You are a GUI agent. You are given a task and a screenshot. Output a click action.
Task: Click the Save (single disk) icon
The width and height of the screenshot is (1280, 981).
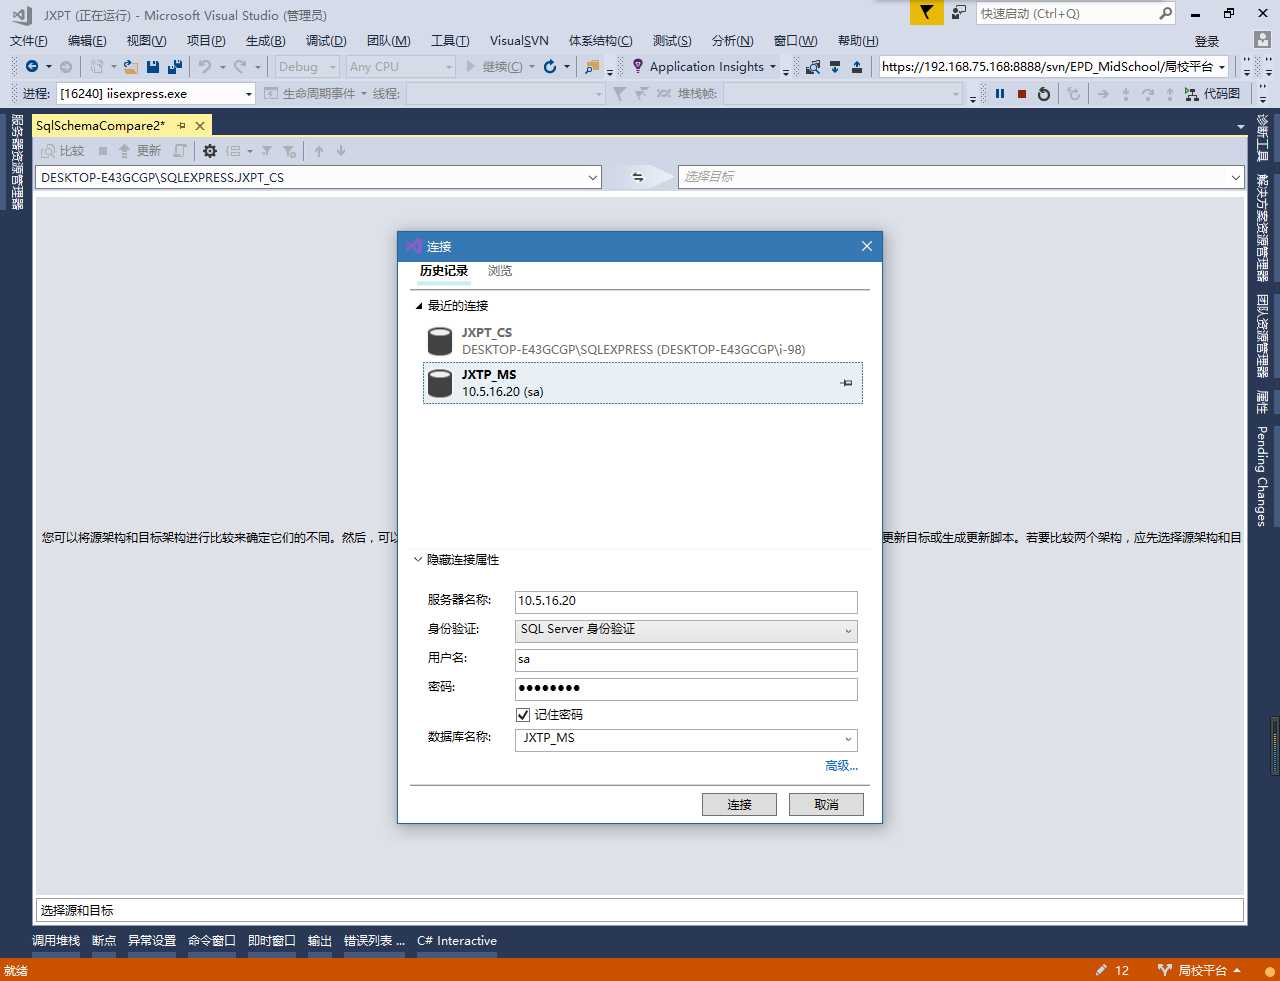pyautogui.click(x=153, y=67)
